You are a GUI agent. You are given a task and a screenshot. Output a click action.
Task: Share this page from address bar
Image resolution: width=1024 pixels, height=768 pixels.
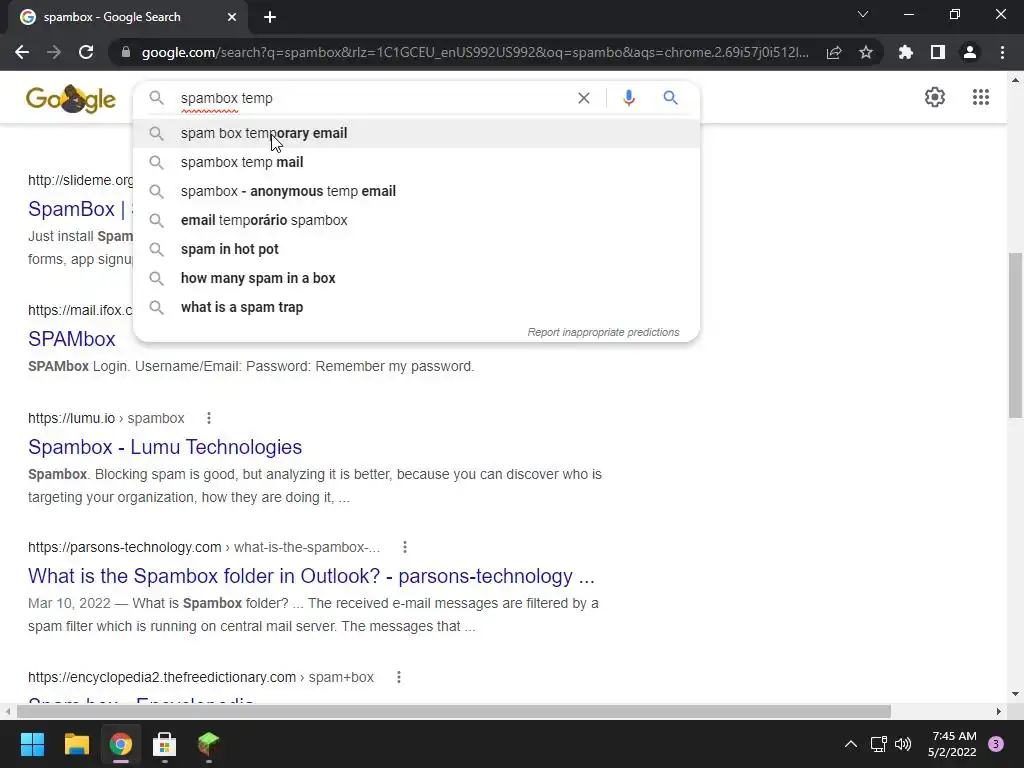tap(833, 52)
